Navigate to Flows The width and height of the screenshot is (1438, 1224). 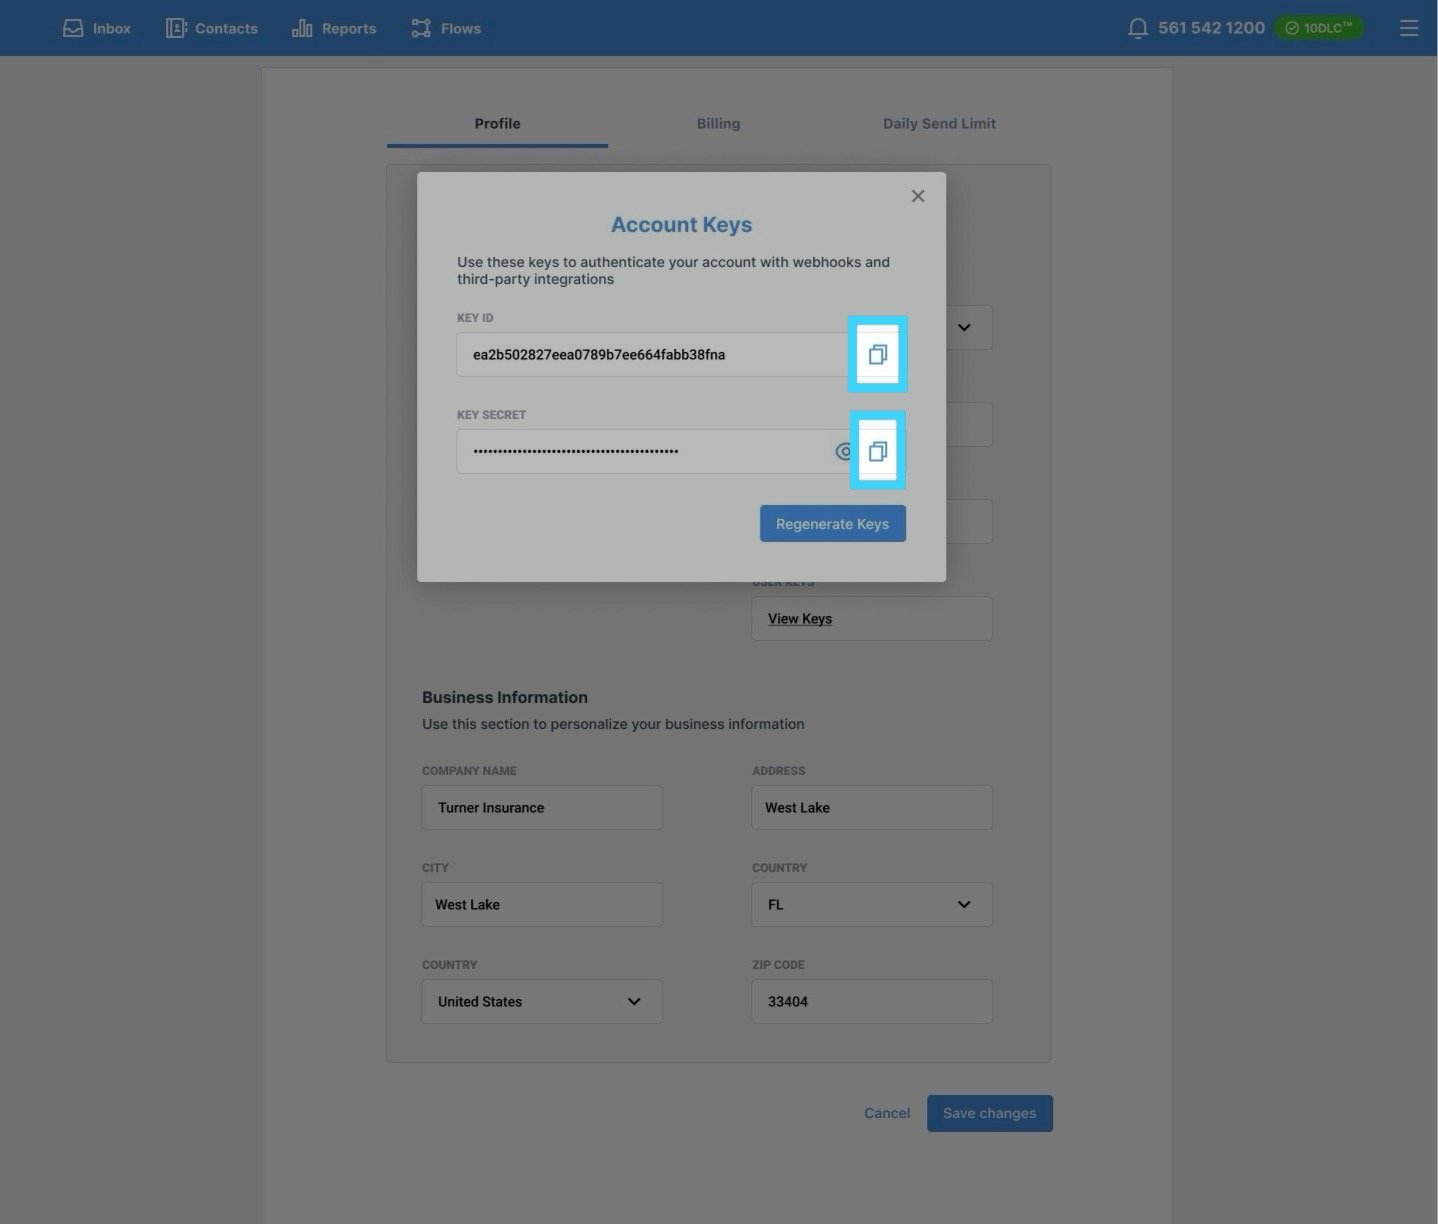446,28
